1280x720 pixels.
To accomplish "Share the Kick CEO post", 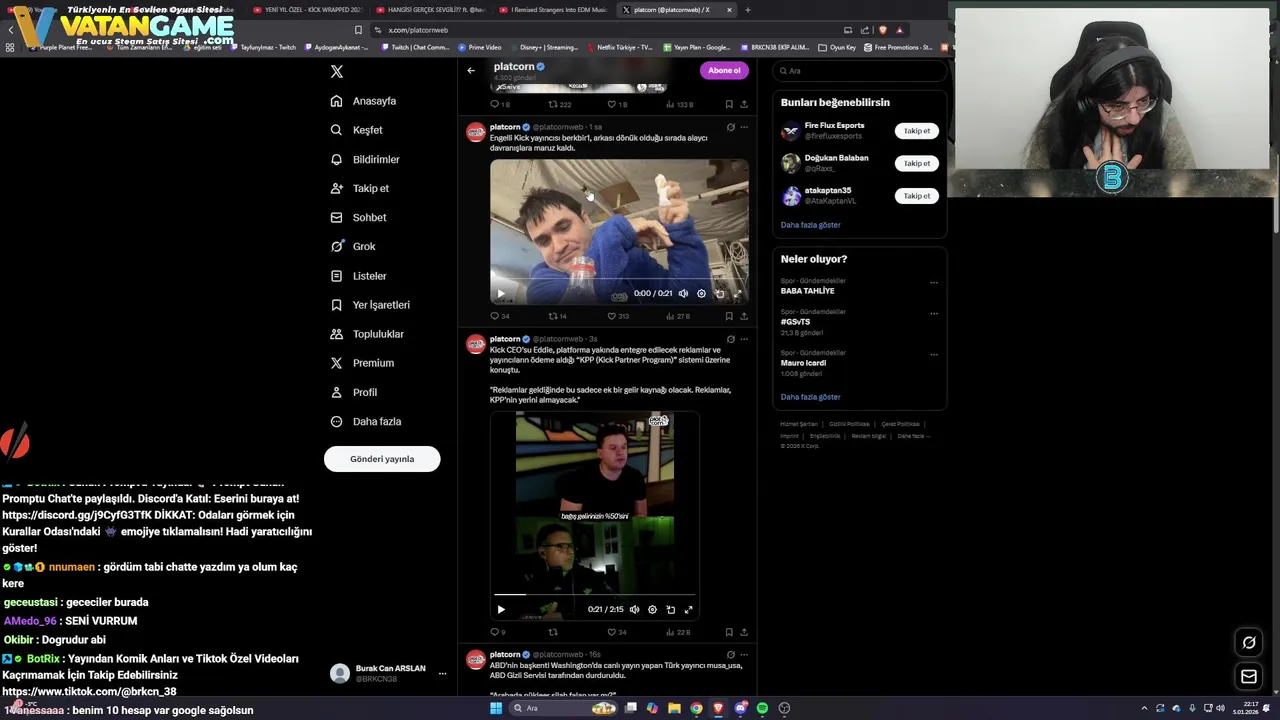I will coord(744,632).
